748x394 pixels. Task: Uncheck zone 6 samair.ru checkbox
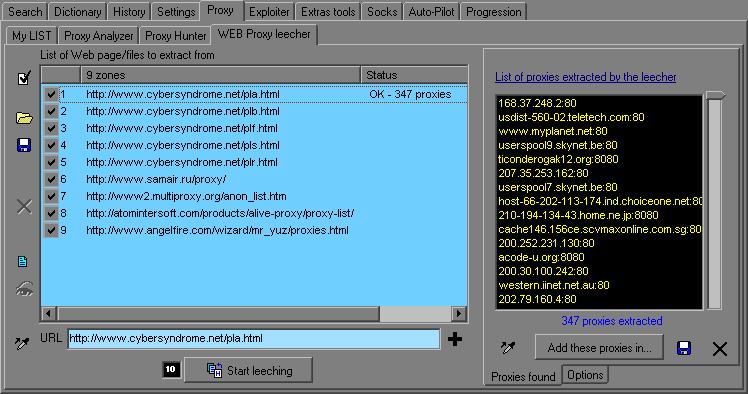(51, 179)
